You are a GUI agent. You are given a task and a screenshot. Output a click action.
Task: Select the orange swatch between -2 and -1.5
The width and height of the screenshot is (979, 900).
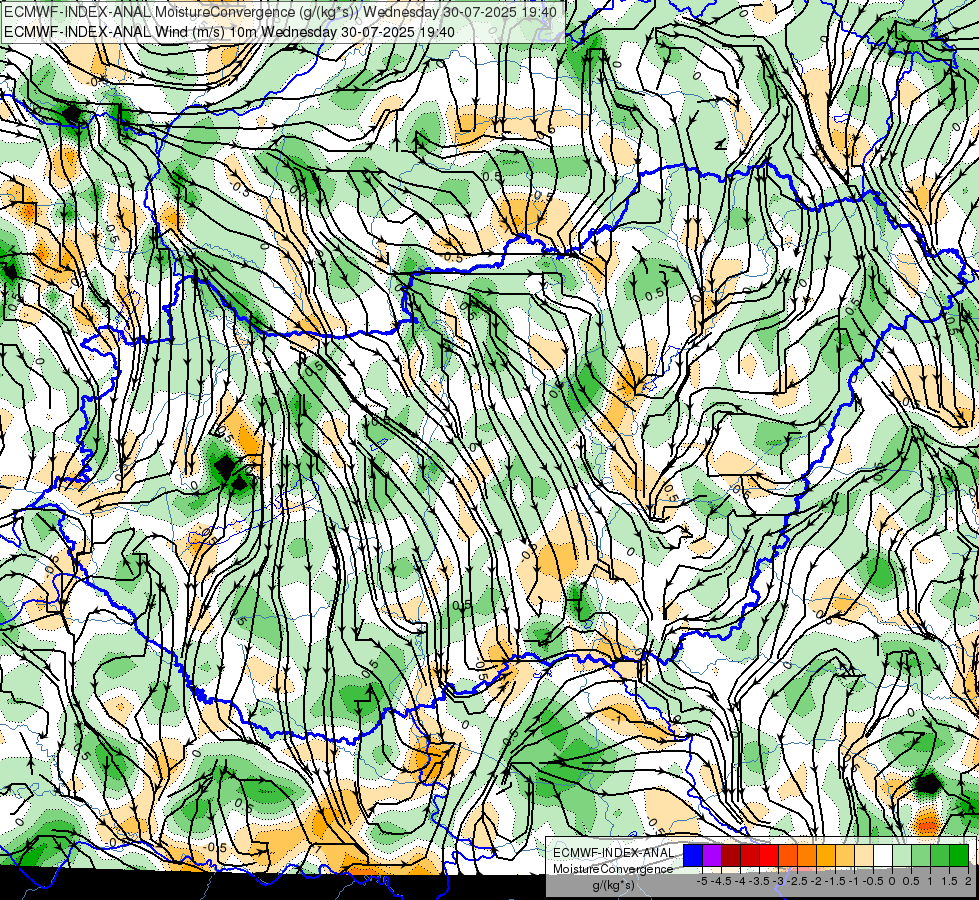pyautogui.click(x=807, y=856)
